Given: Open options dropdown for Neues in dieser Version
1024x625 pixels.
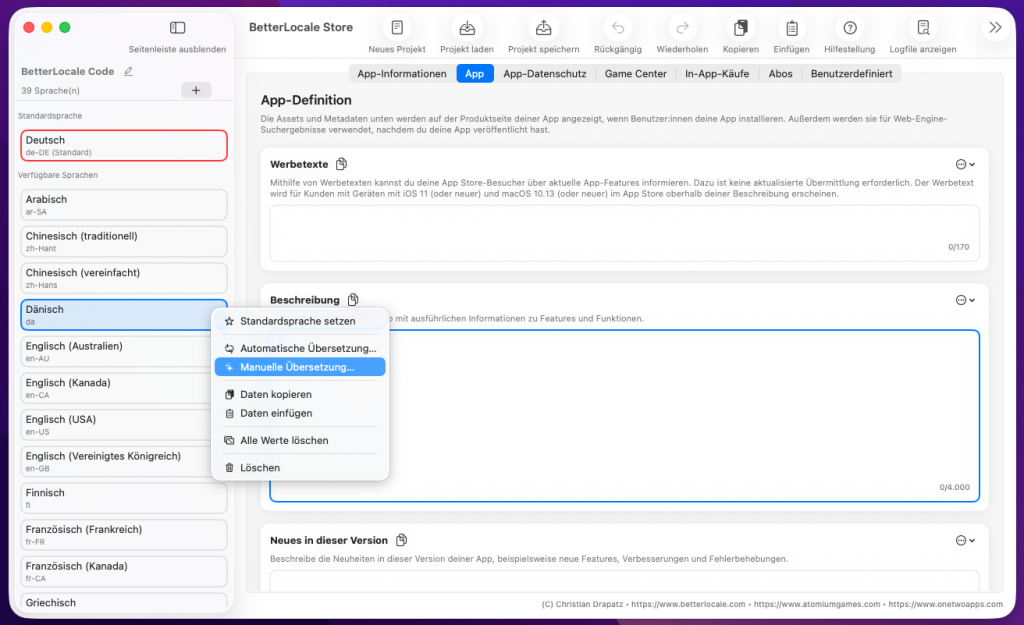Looking at the screenshot, I should [x=965, y=540].
